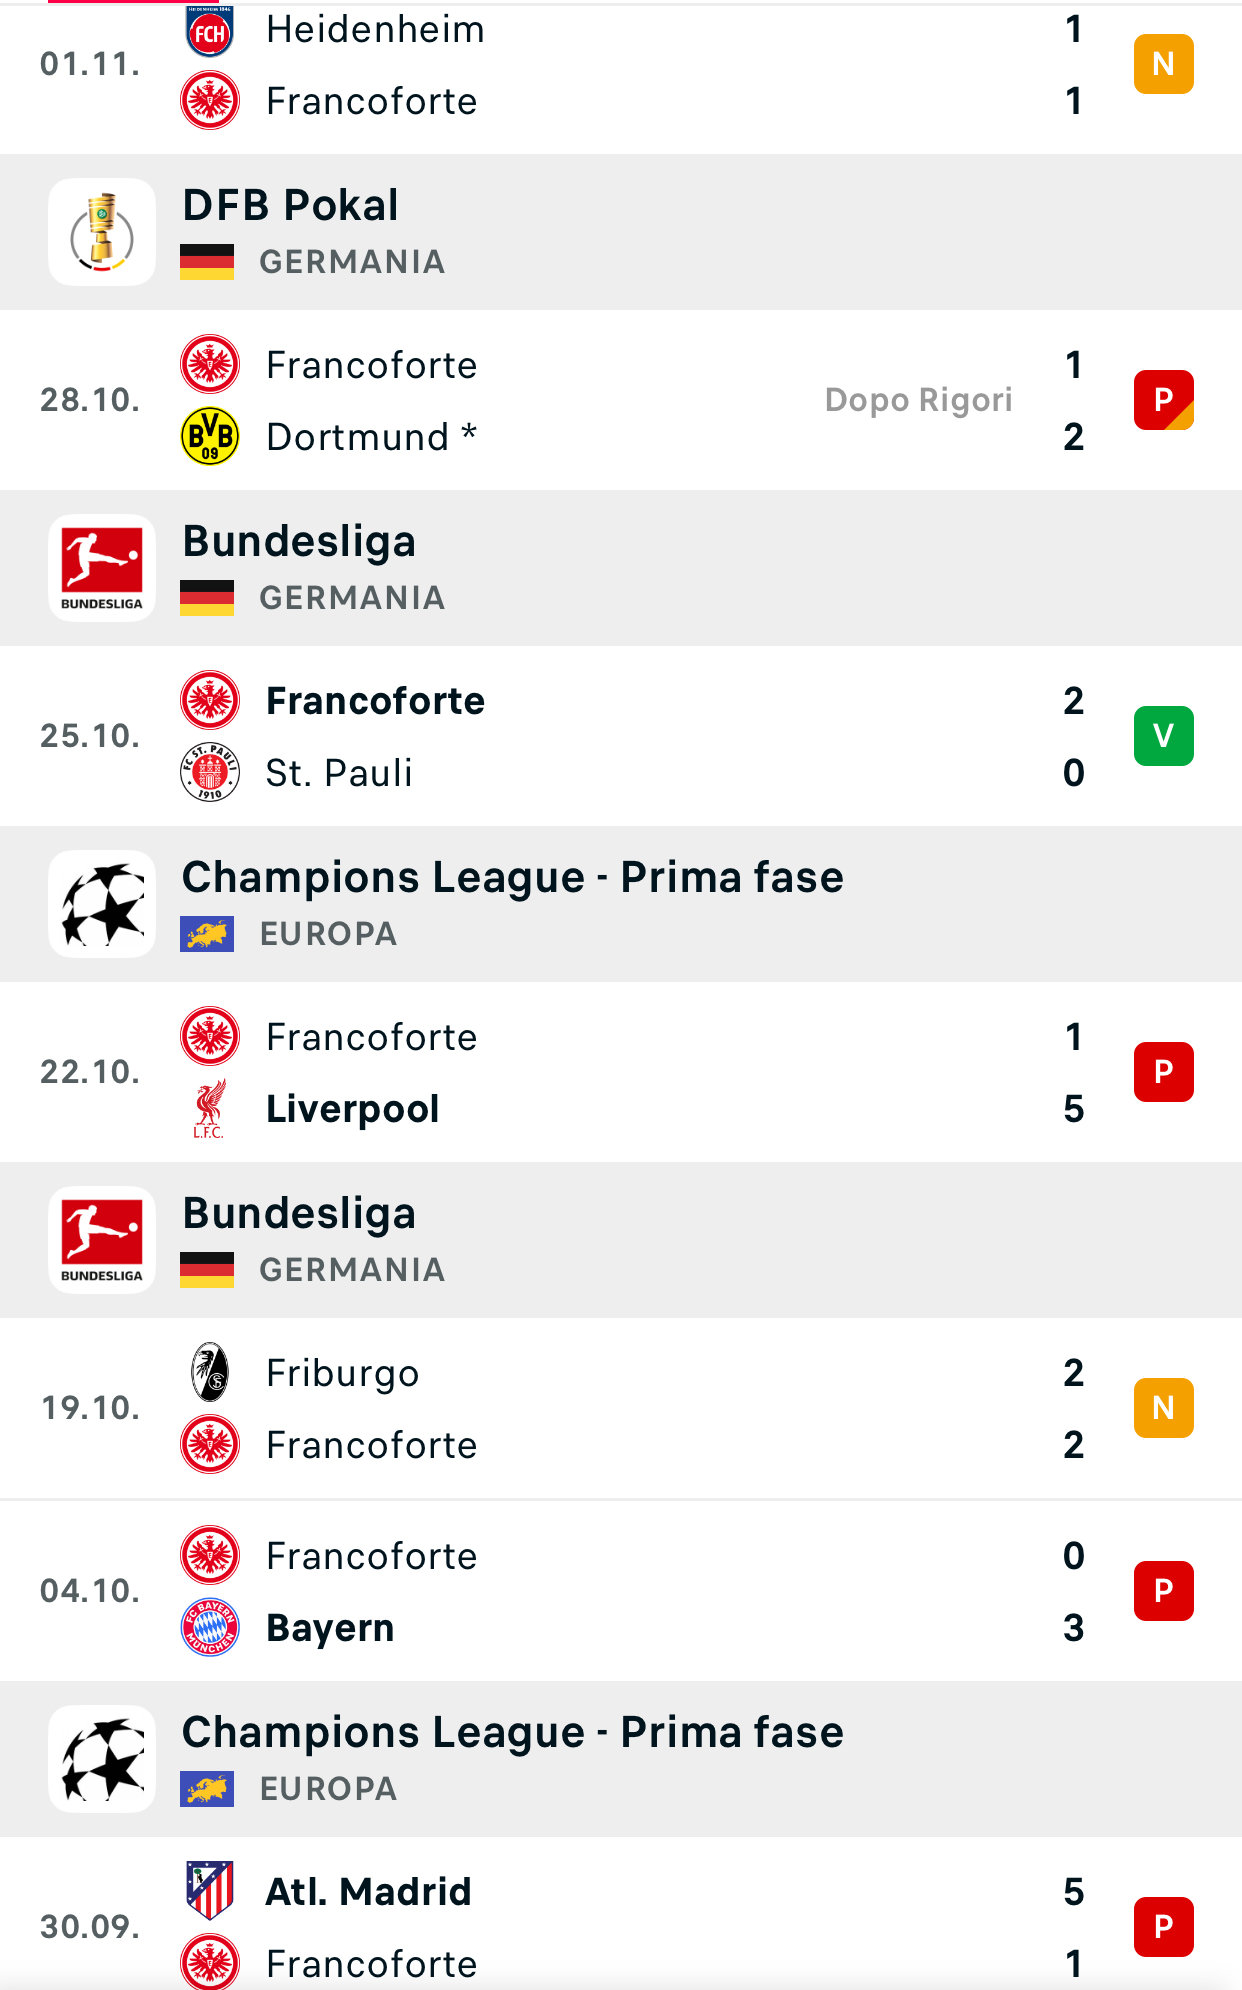Tap the Liverpool club crest

coord(210,1109)
